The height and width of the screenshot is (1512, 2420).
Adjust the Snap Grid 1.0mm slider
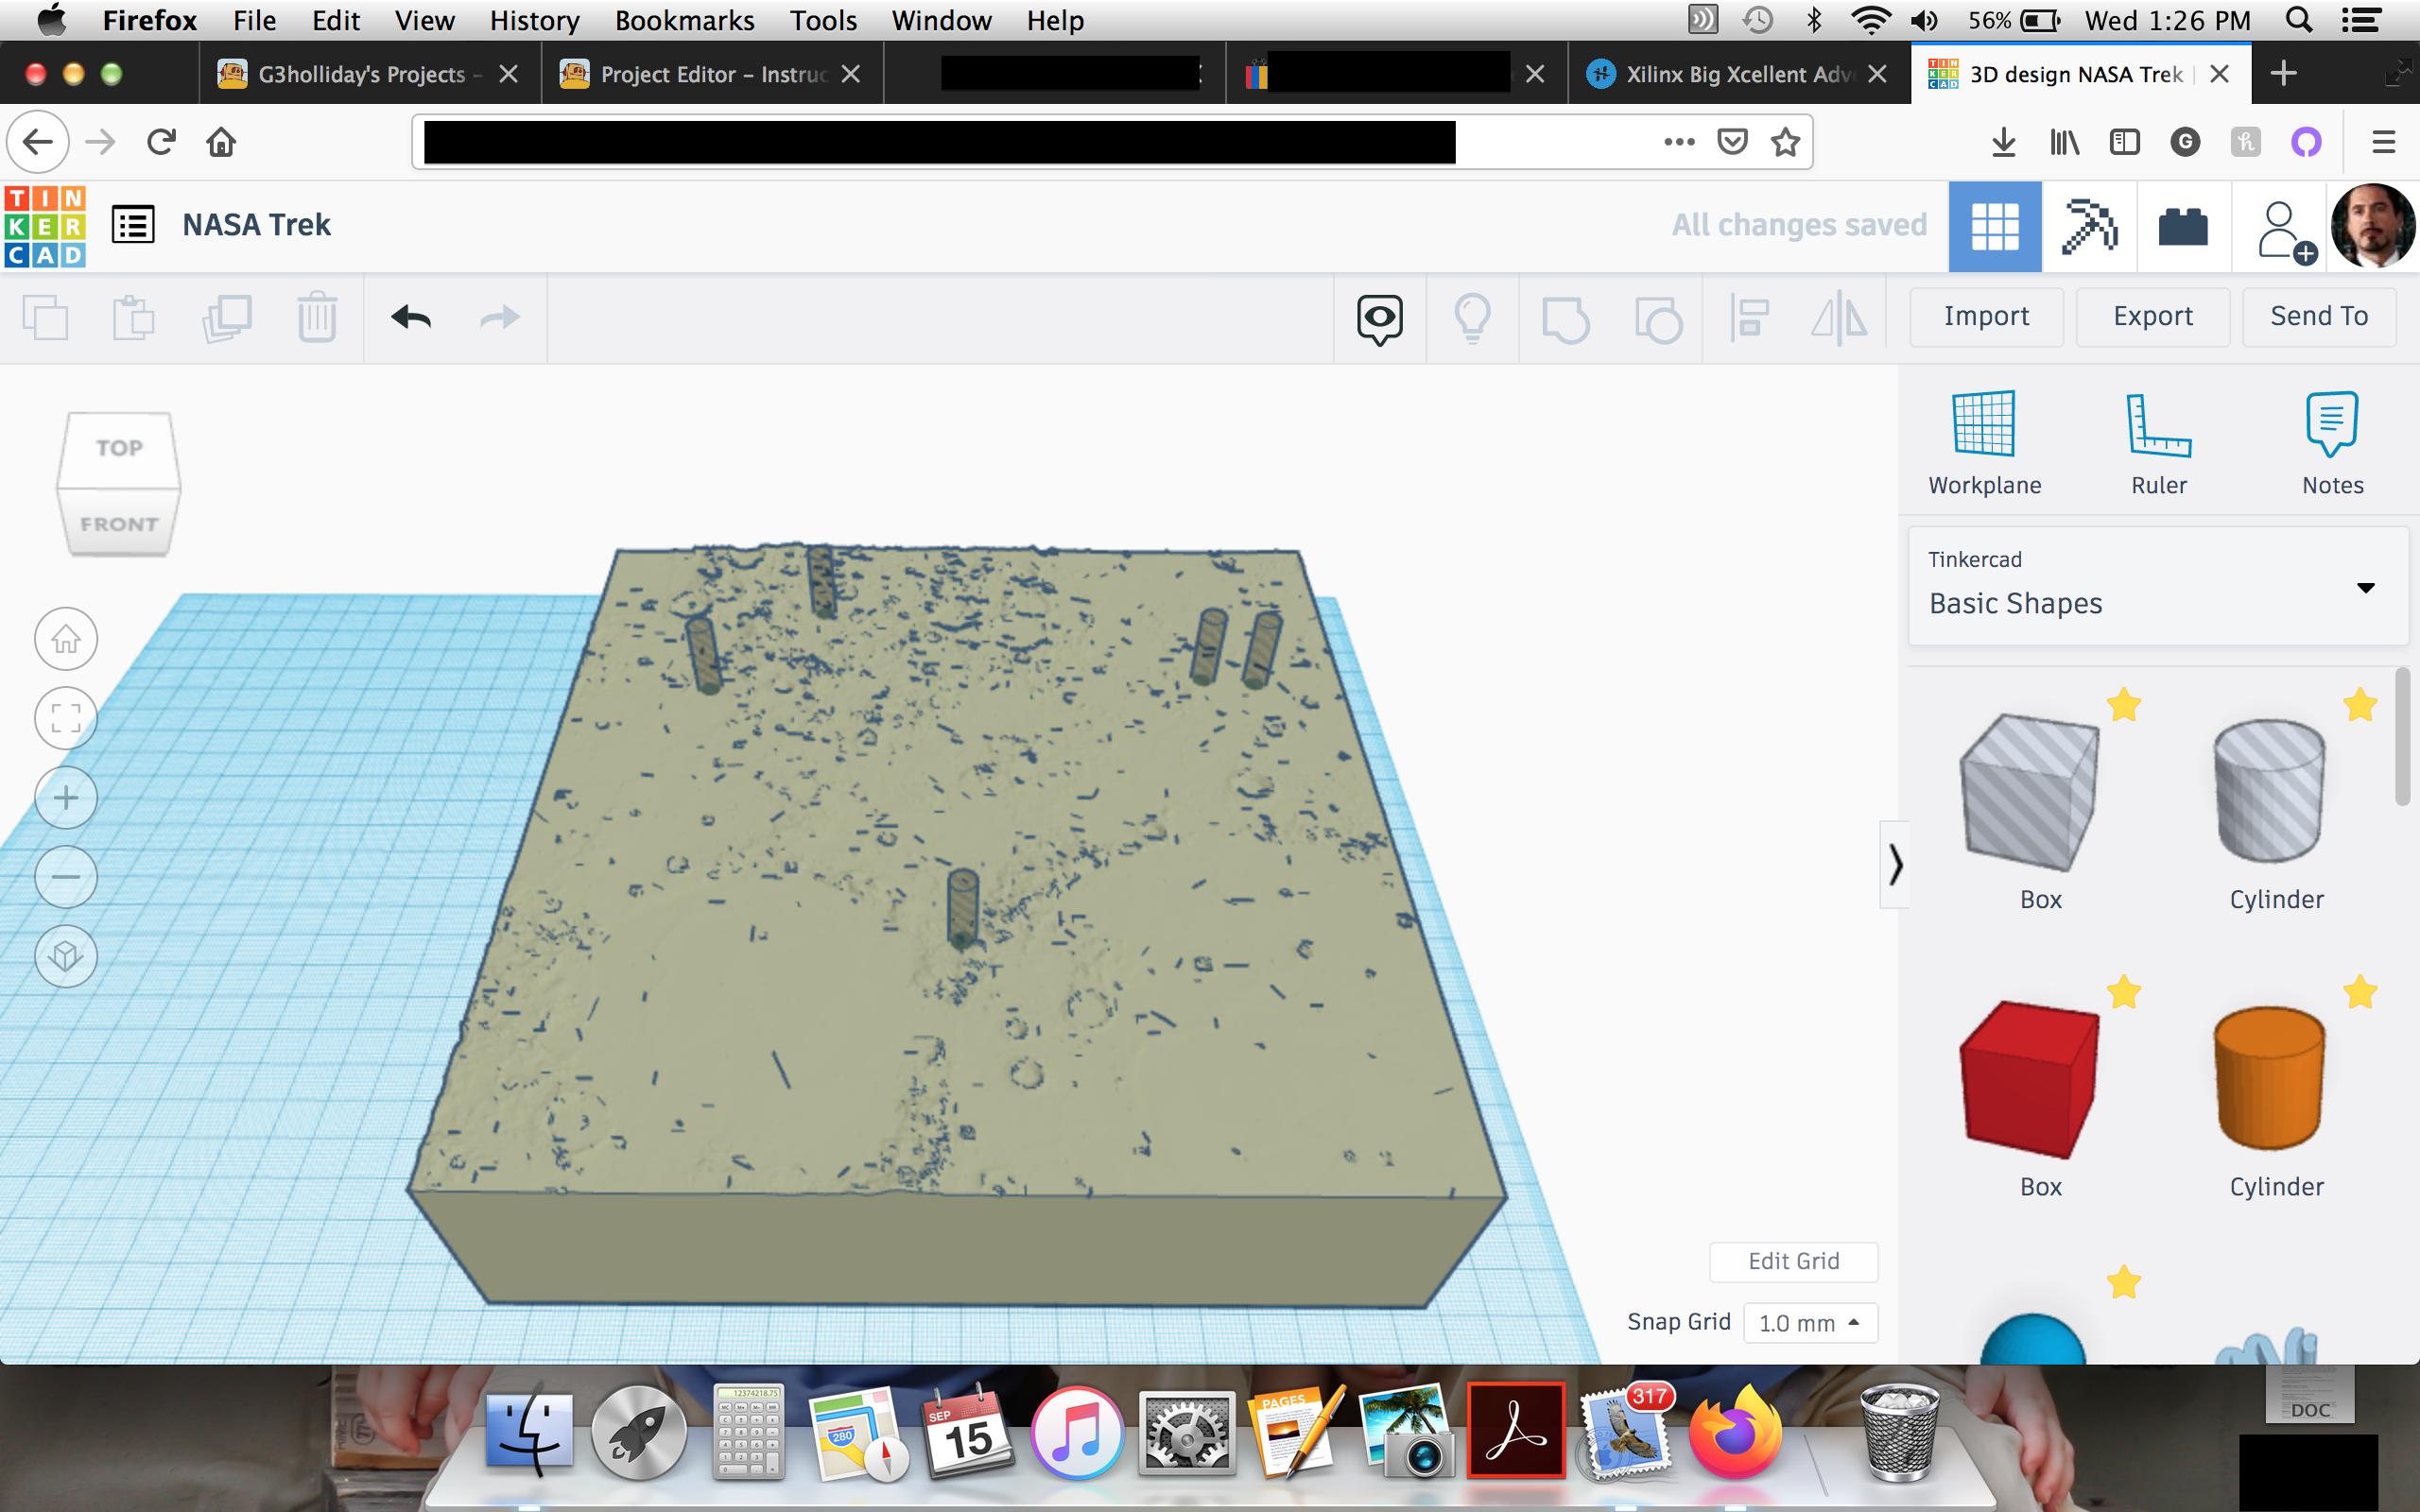click(x=1805, y=1322)
